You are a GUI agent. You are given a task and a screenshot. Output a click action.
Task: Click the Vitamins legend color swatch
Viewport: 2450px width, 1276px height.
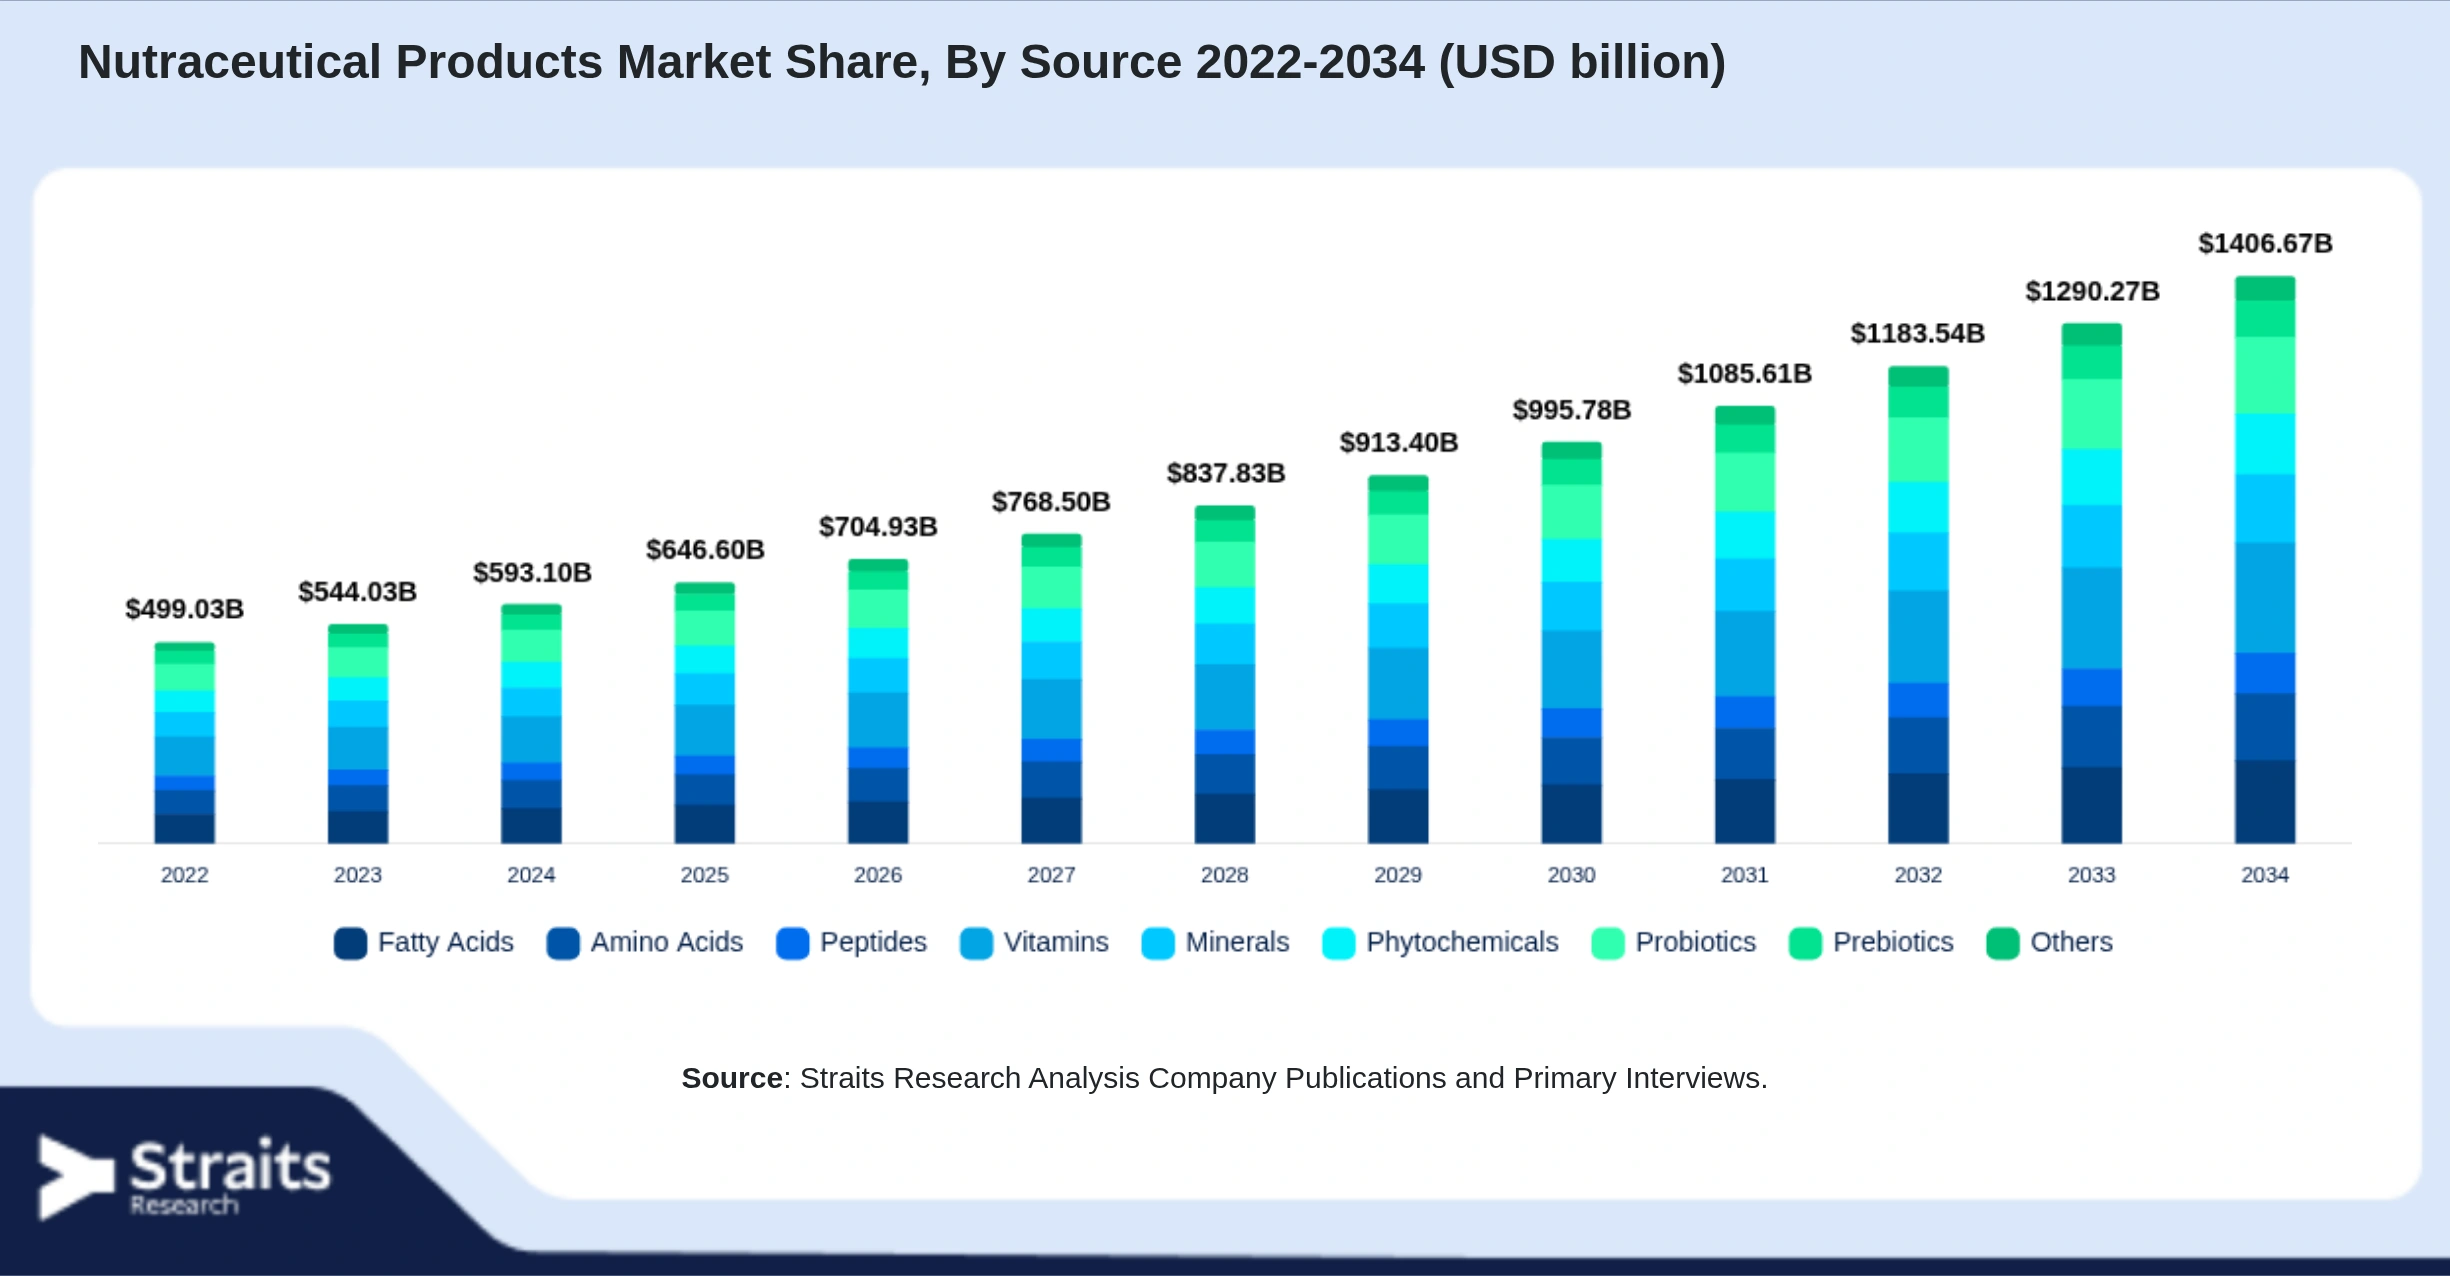coord(976,943)
